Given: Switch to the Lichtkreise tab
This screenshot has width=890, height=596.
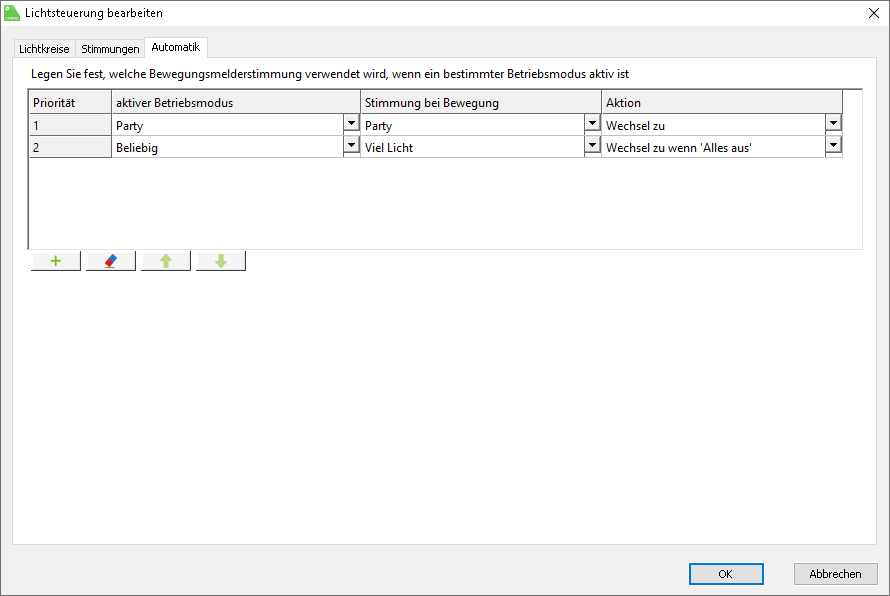Looking at the screenshot, I should coord(44,49).
